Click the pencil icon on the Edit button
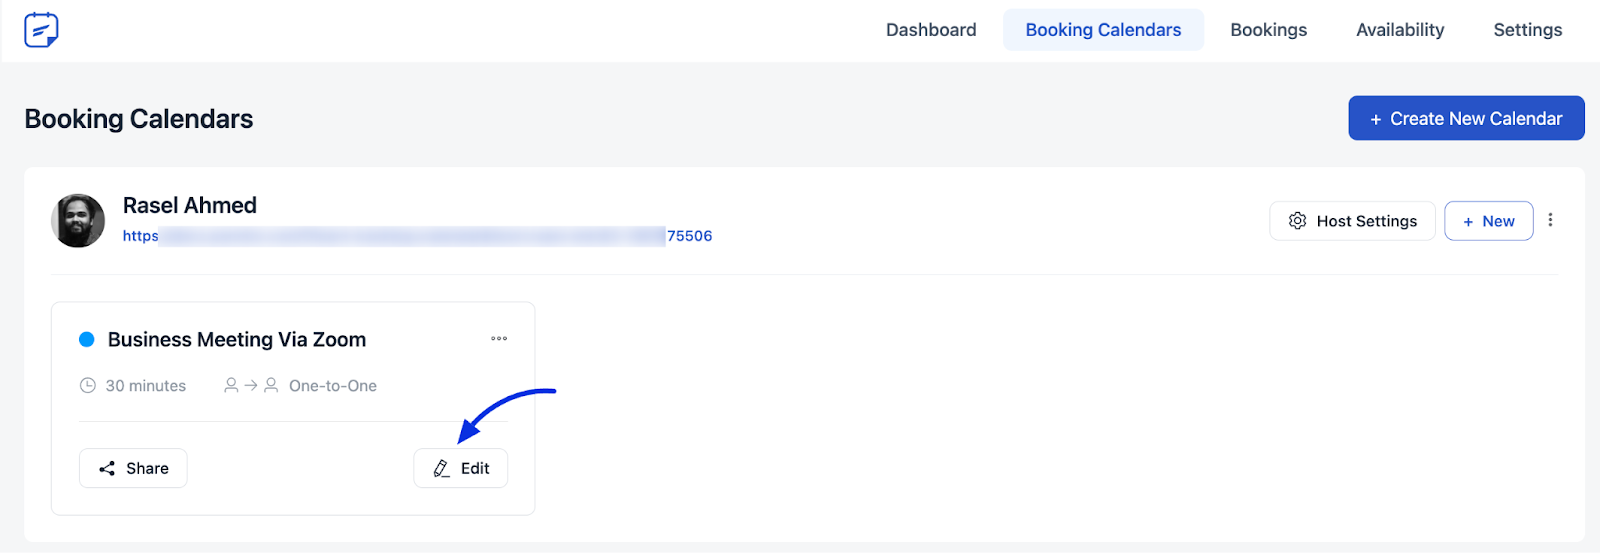The width and height of the screenshot is (1600, 553). coord(441,468)
